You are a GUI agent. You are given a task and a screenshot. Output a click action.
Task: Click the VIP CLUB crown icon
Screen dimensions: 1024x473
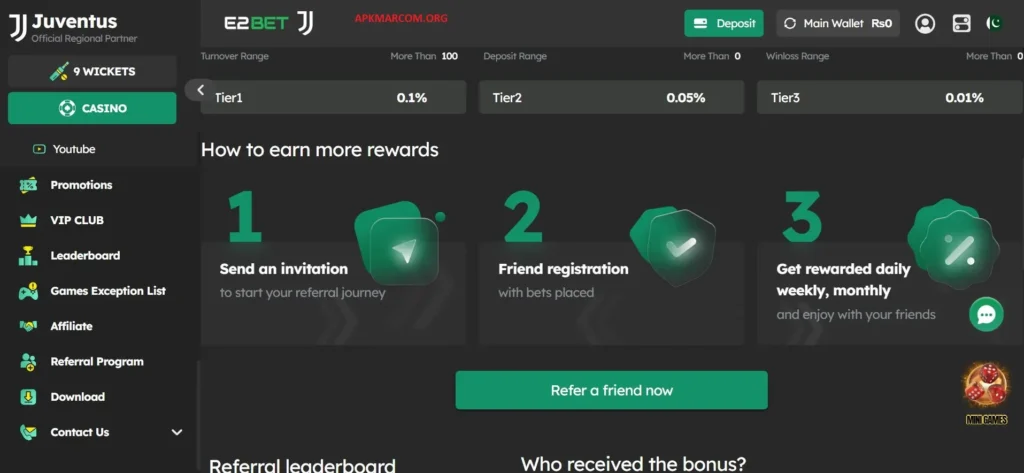pyautogui.click(x=28, y=221)
